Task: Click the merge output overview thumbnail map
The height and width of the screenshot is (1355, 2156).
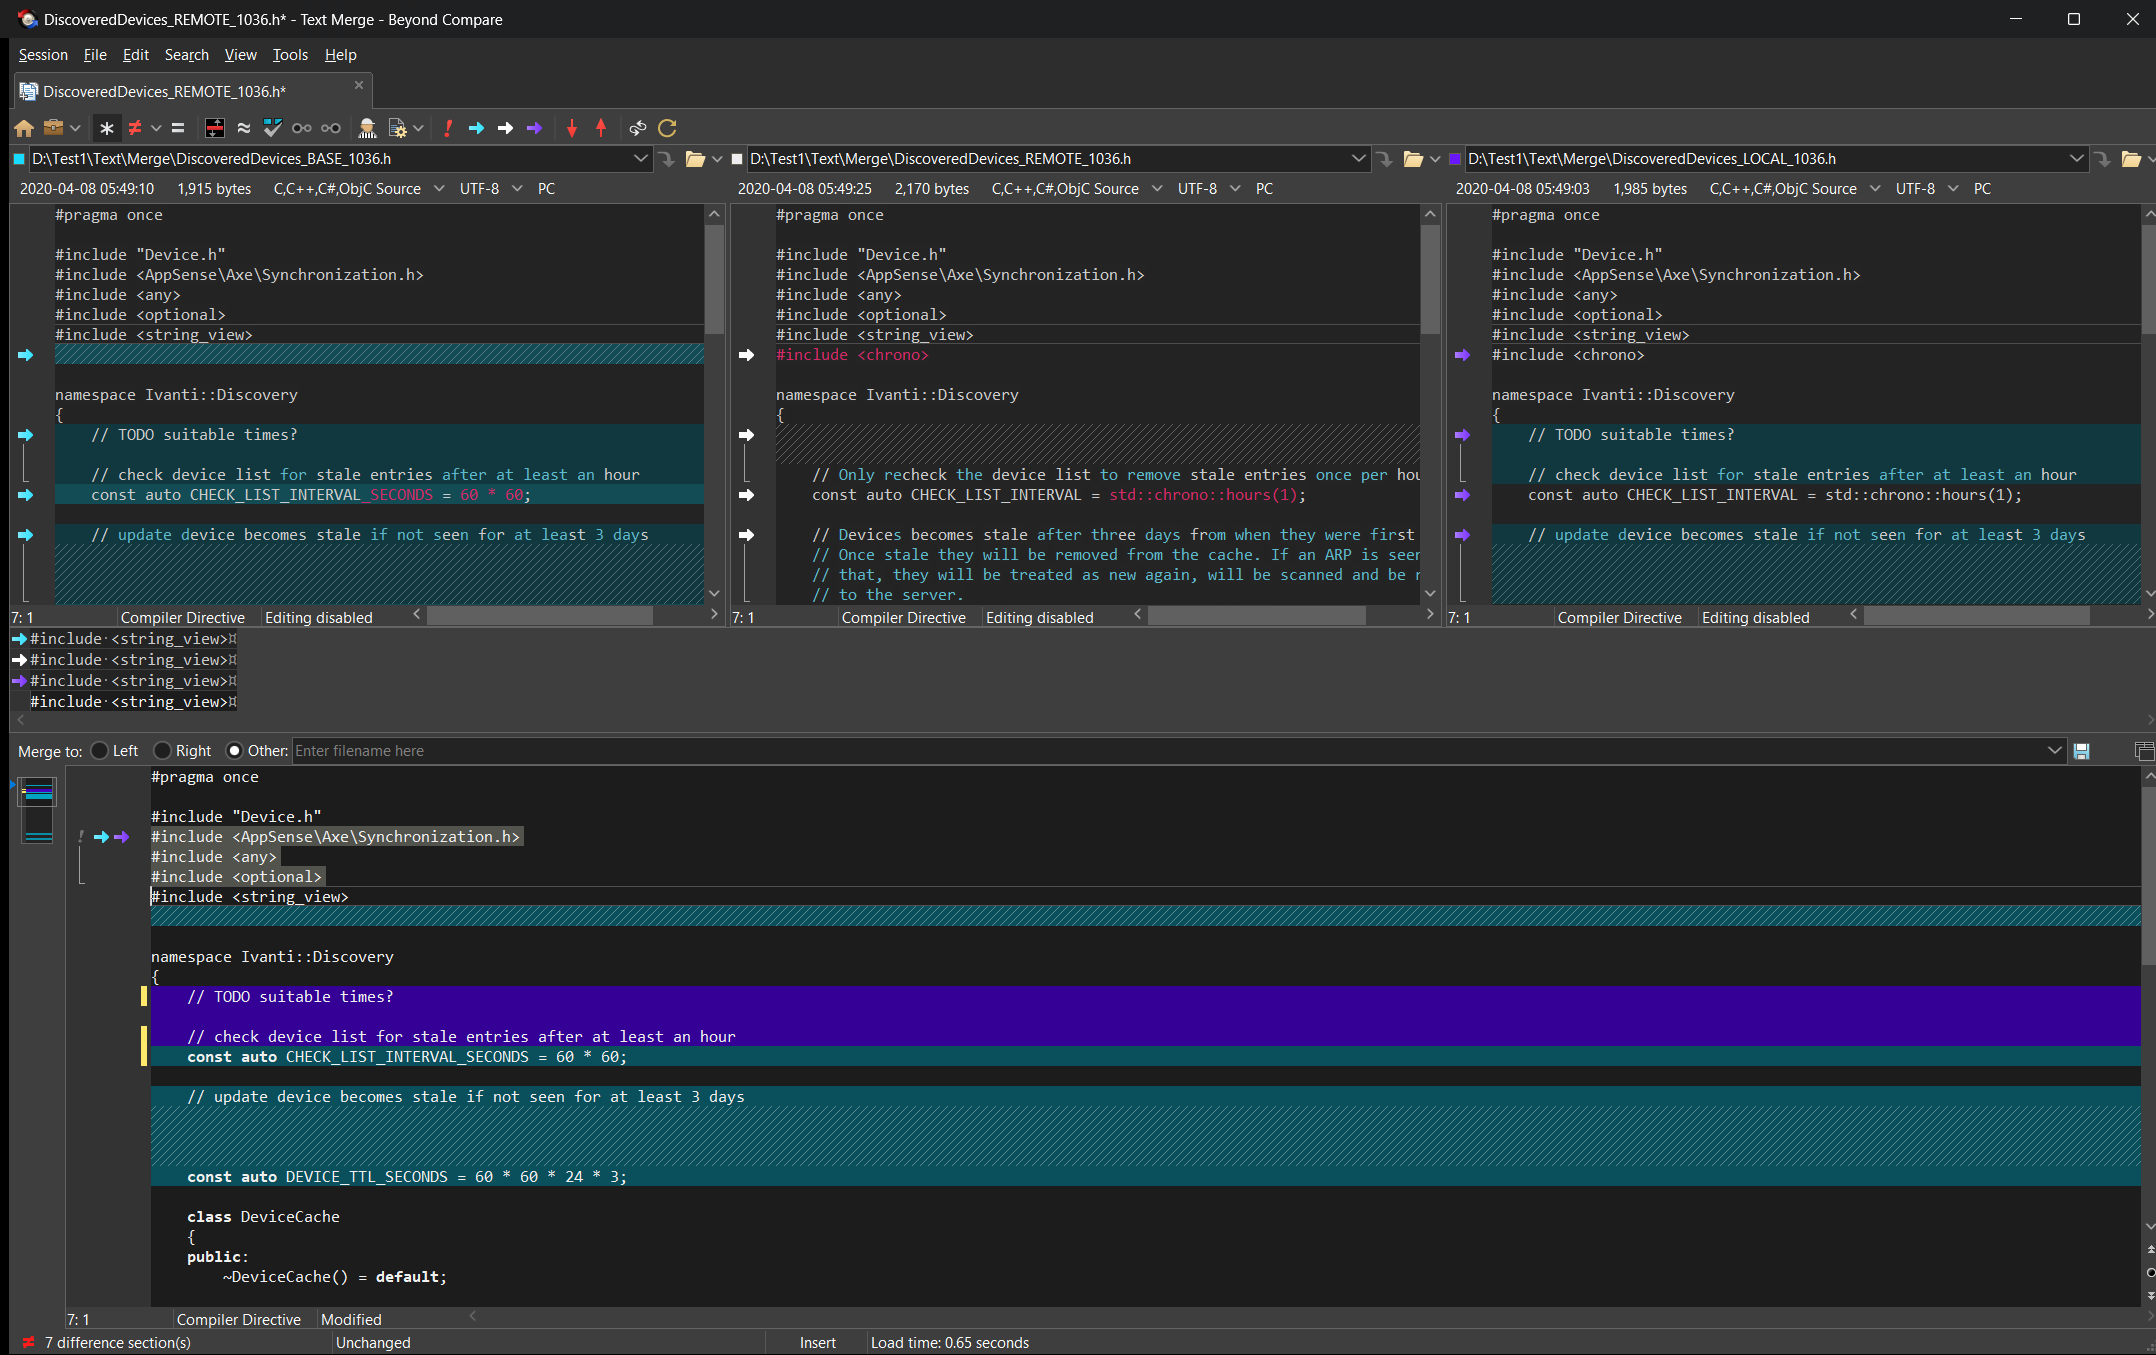Action: point(38,810)
